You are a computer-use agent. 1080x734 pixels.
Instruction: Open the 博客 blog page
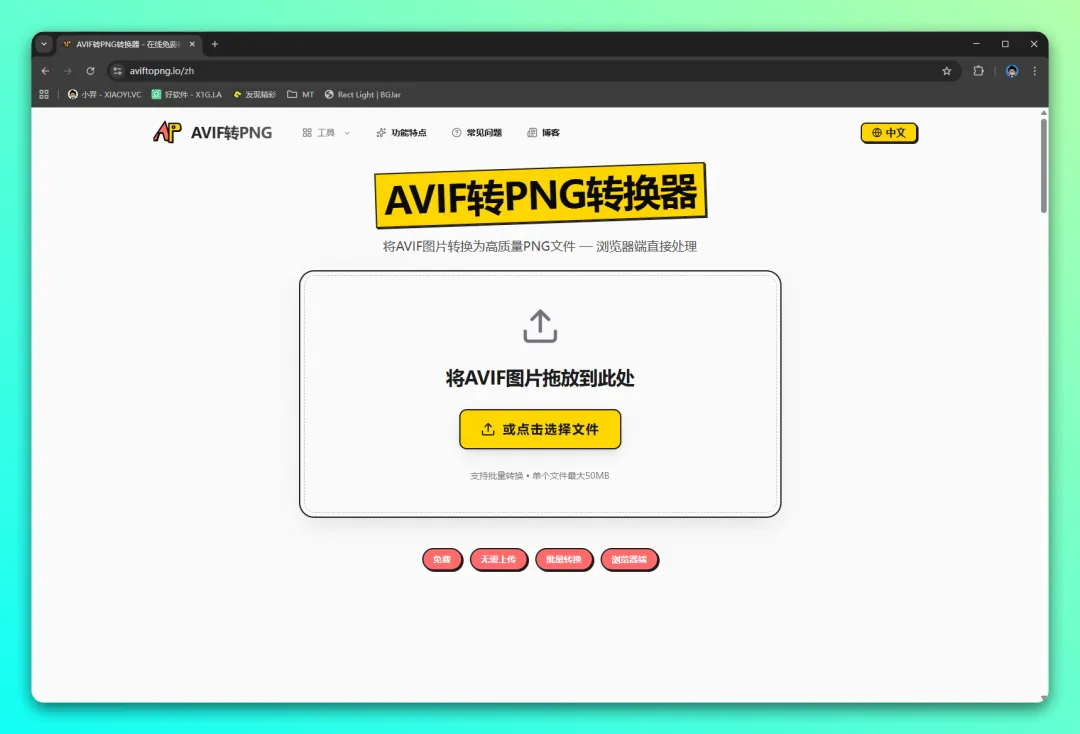[543, 133]
